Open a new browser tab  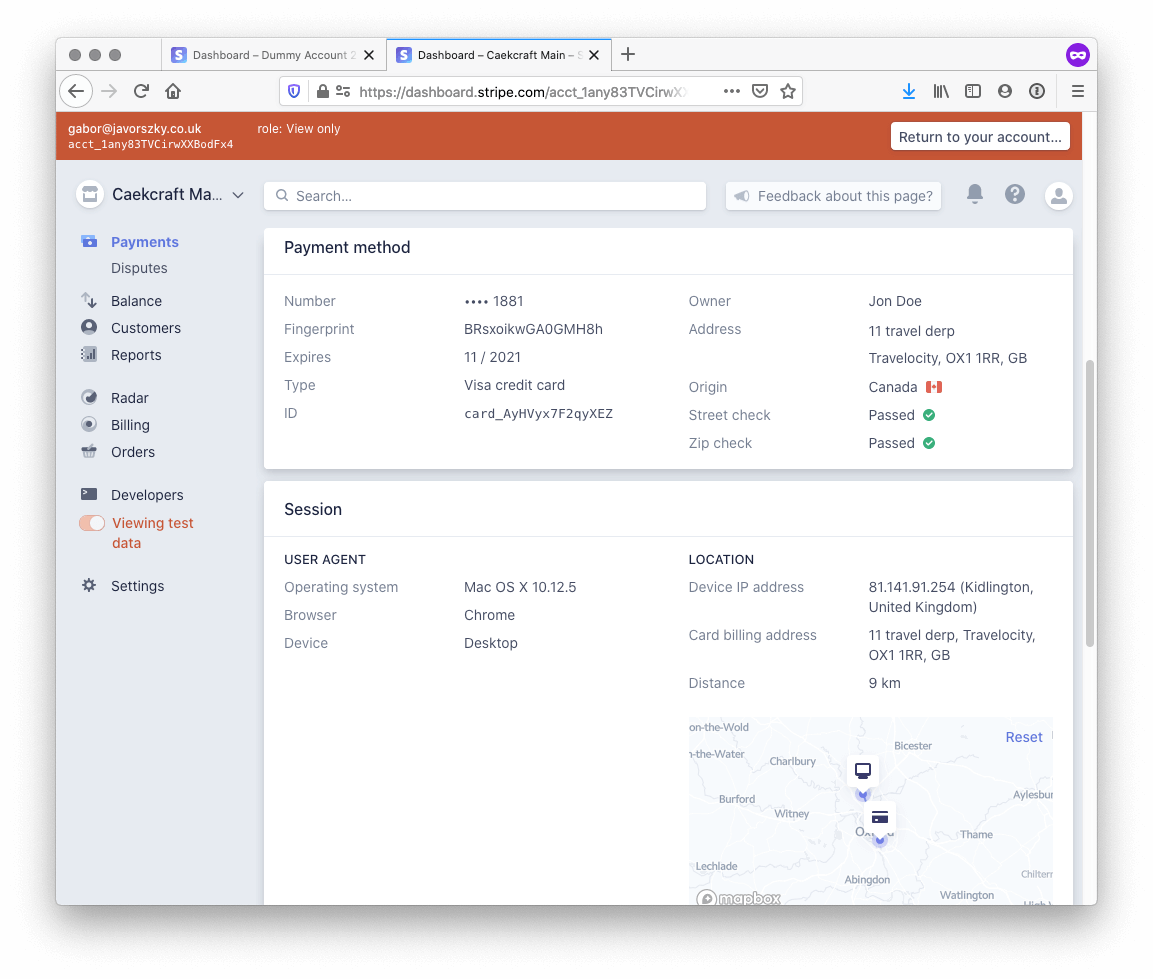click(628, 54)
